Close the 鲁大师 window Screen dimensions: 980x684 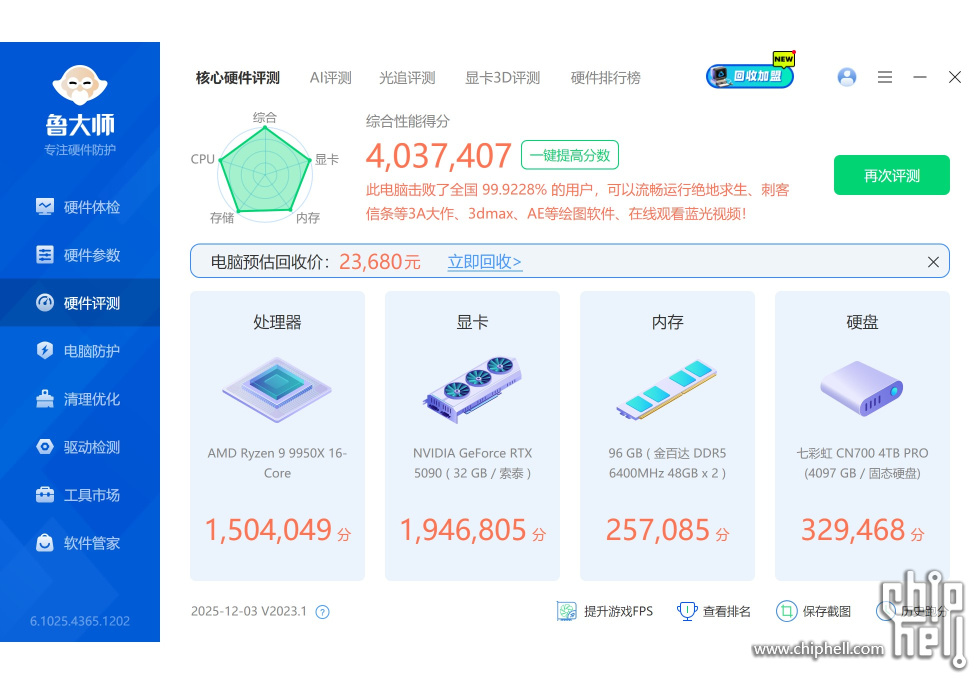point(954,77)
